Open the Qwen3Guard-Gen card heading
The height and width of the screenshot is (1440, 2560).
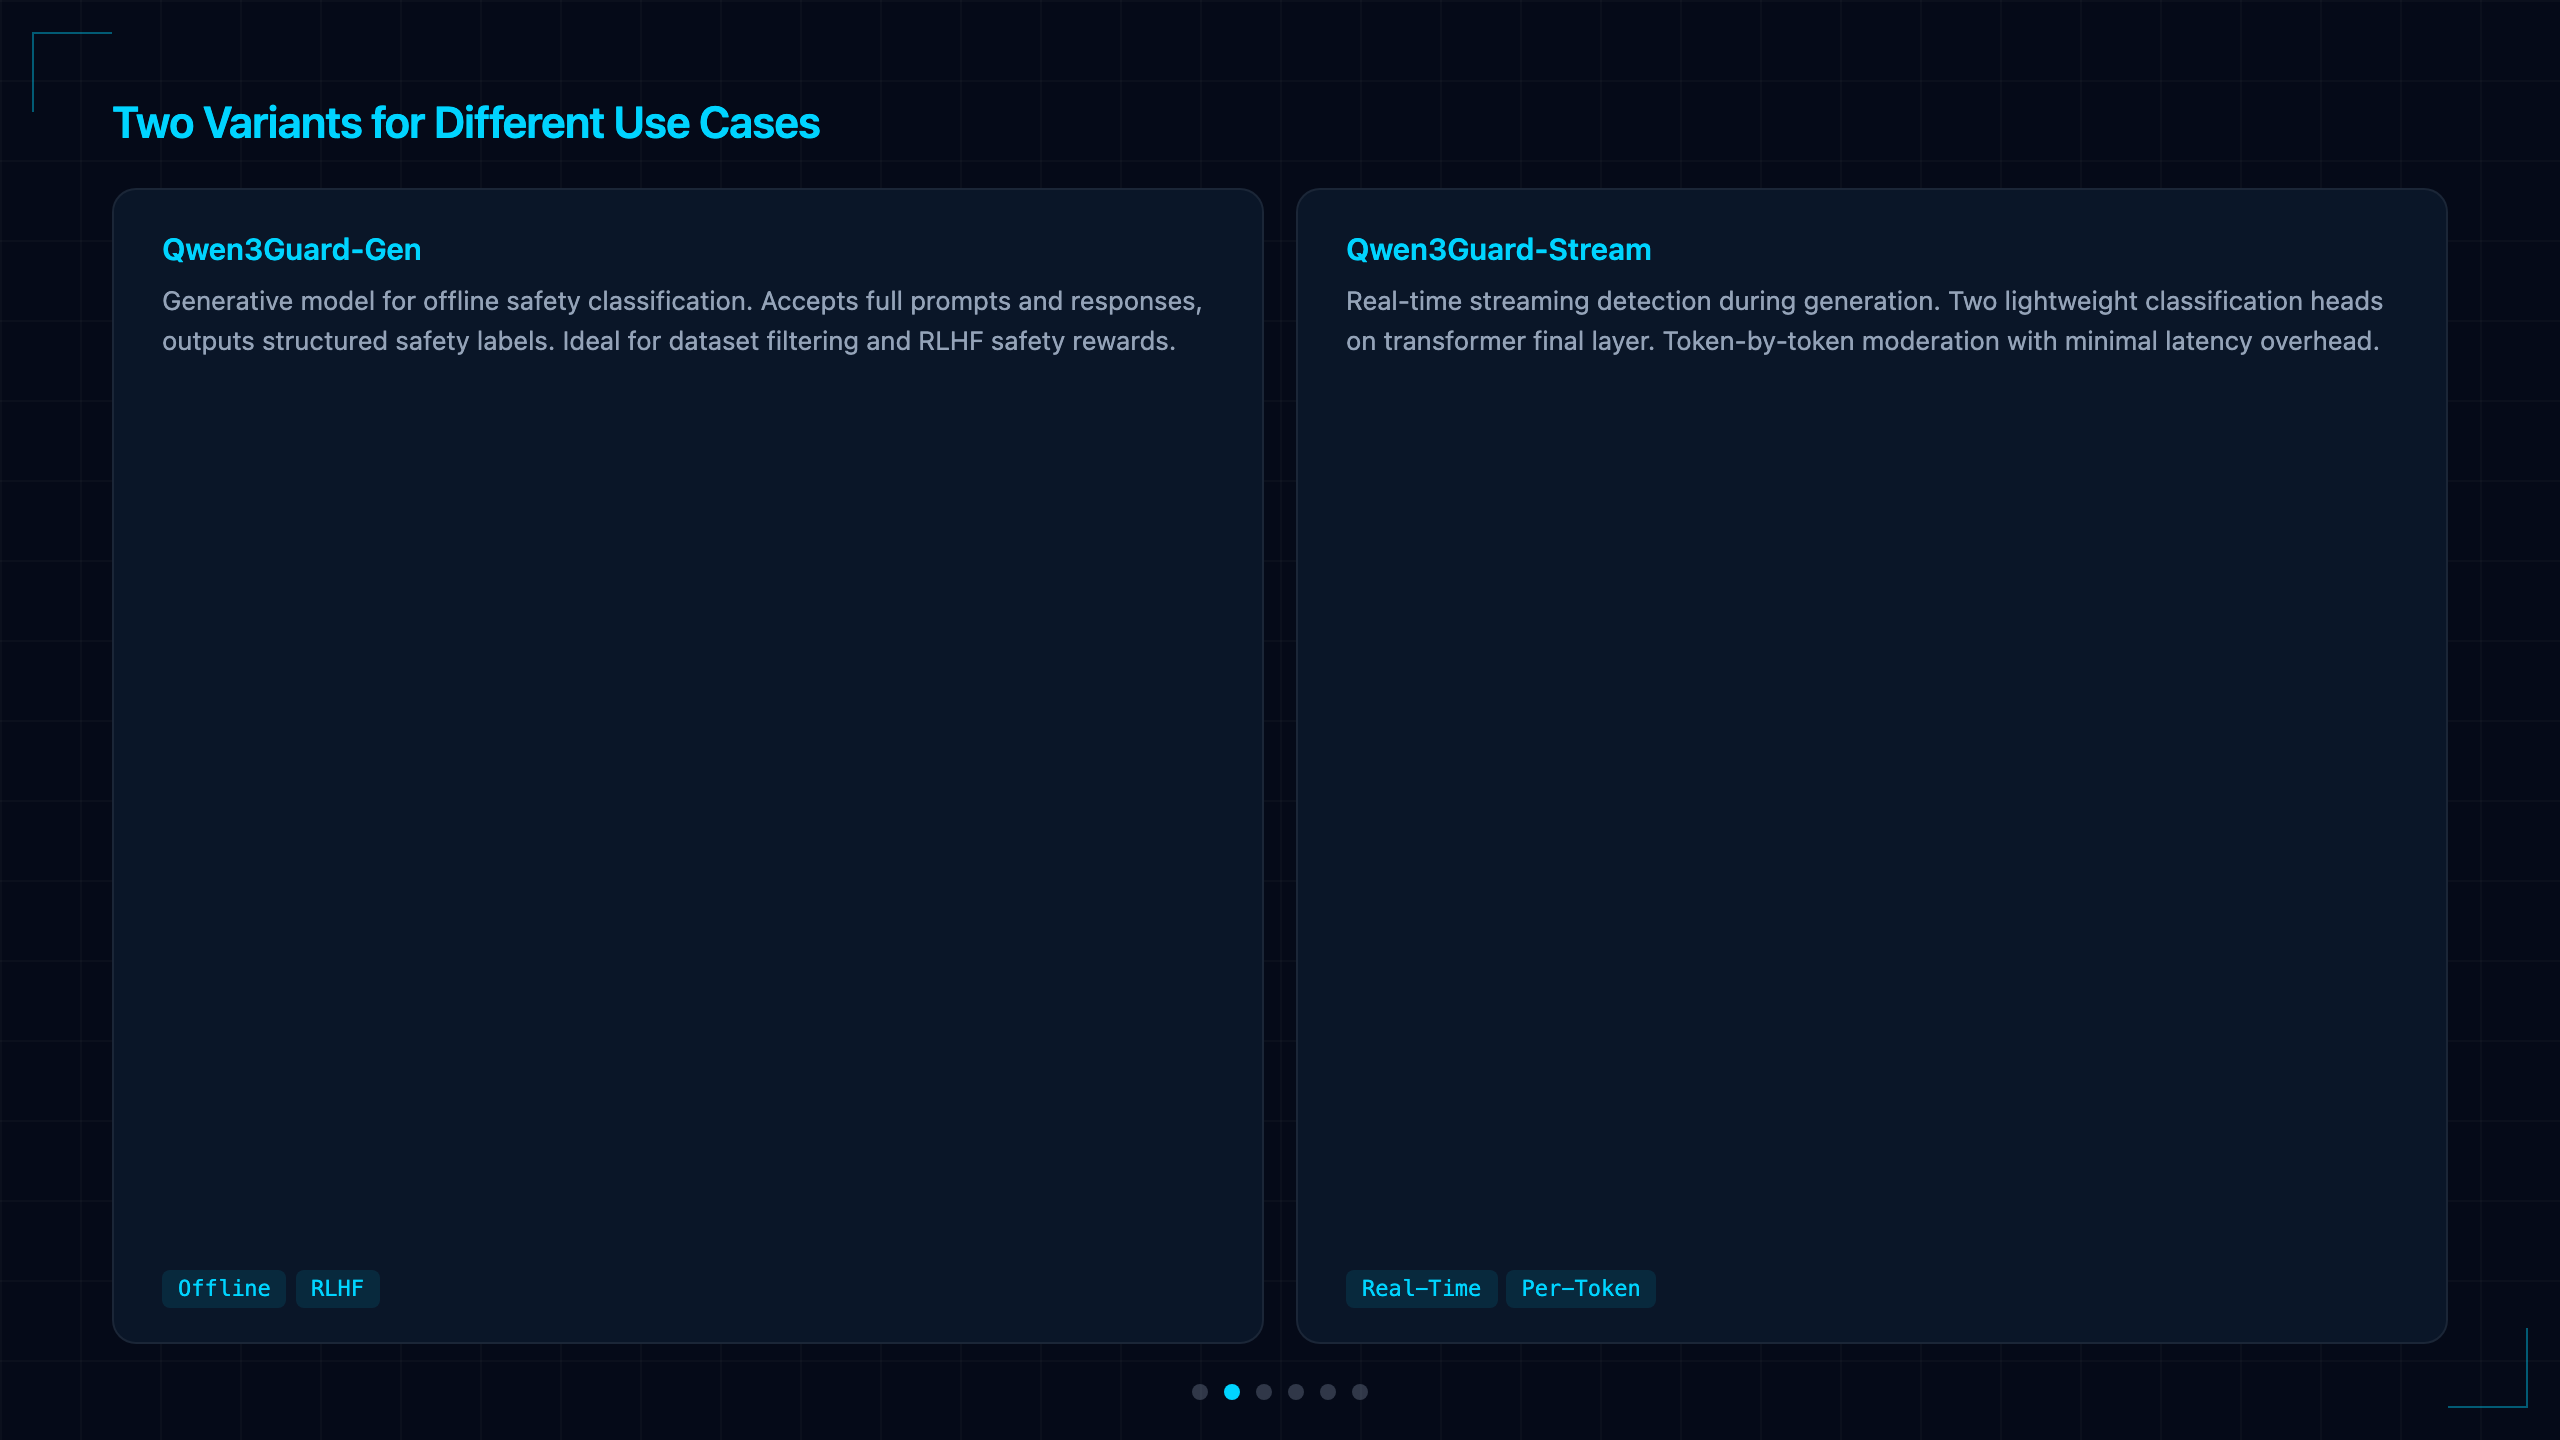(x=291, y=249)
